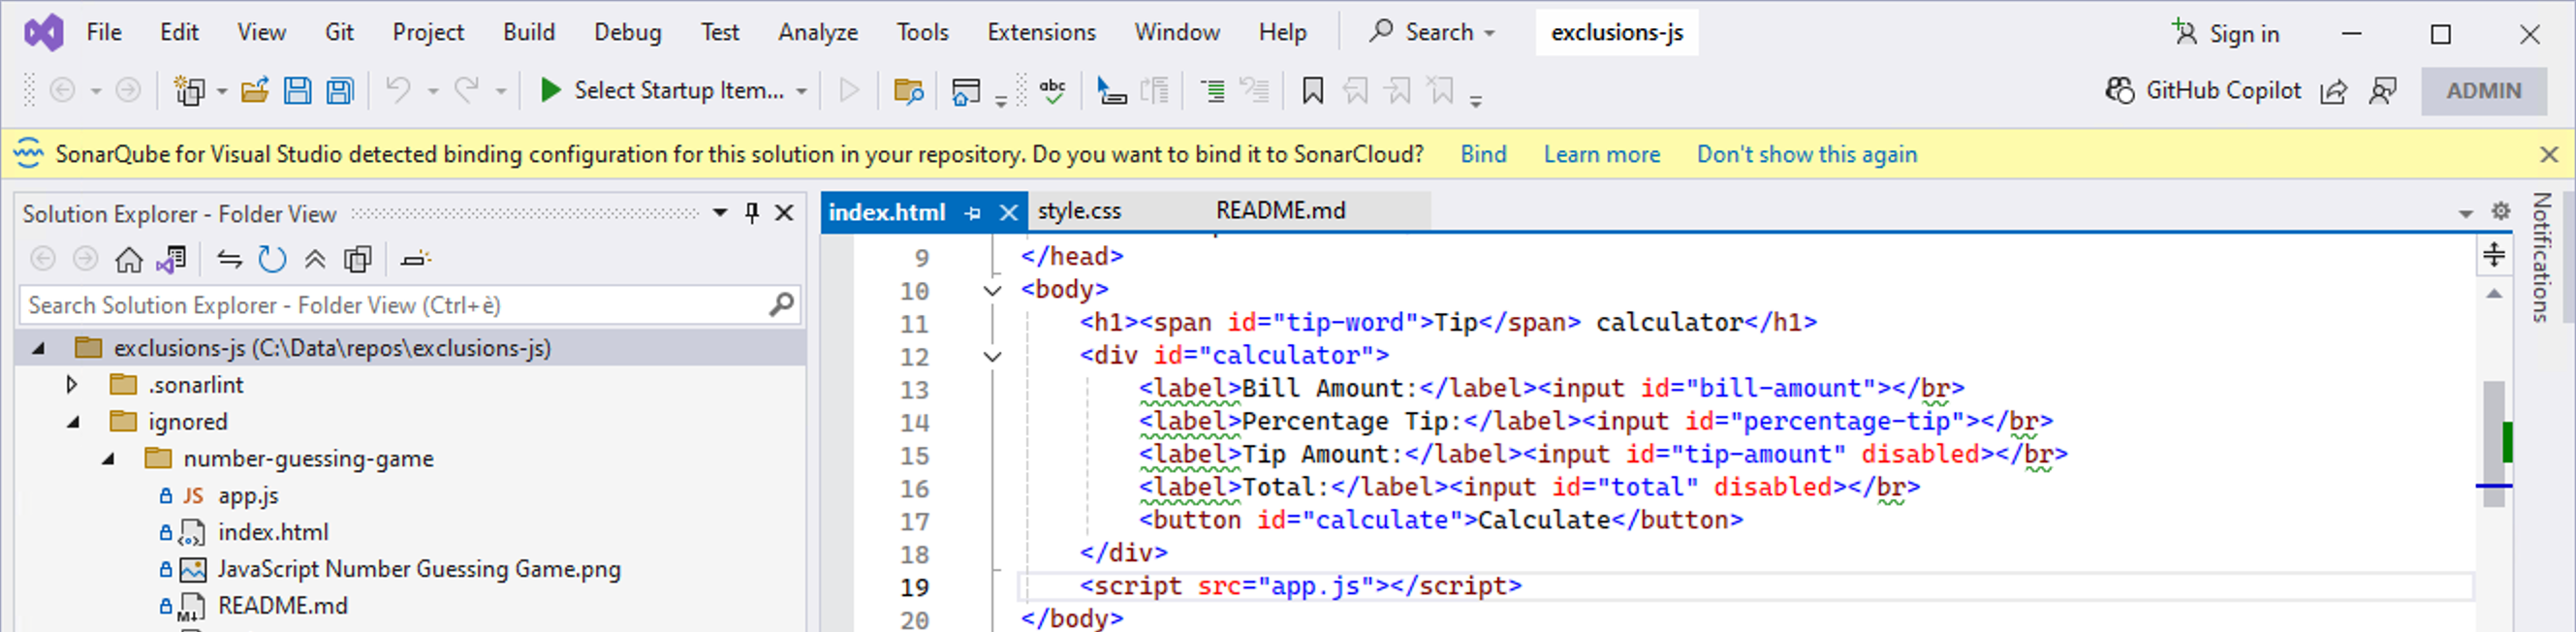Open the Notifications side tab
The height and width of the screenshot is (632, 2576).
click(x=2541, y=256)
